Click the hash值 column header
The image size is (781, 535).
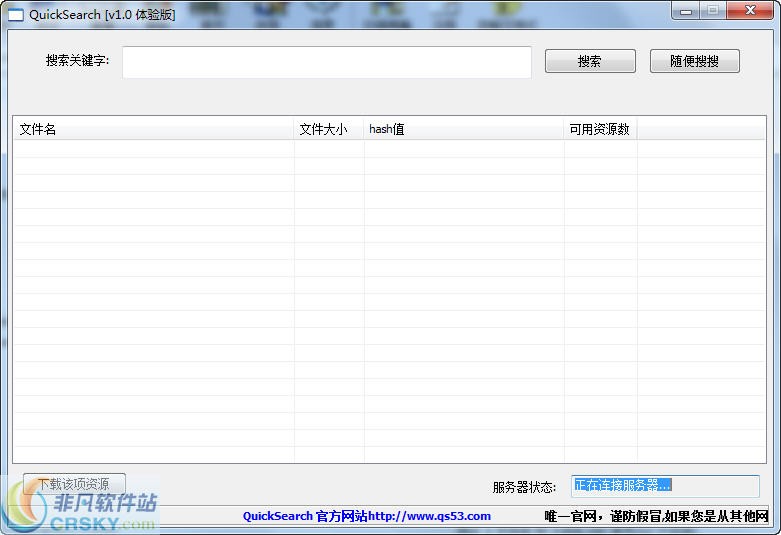click(x=464, y=129)
